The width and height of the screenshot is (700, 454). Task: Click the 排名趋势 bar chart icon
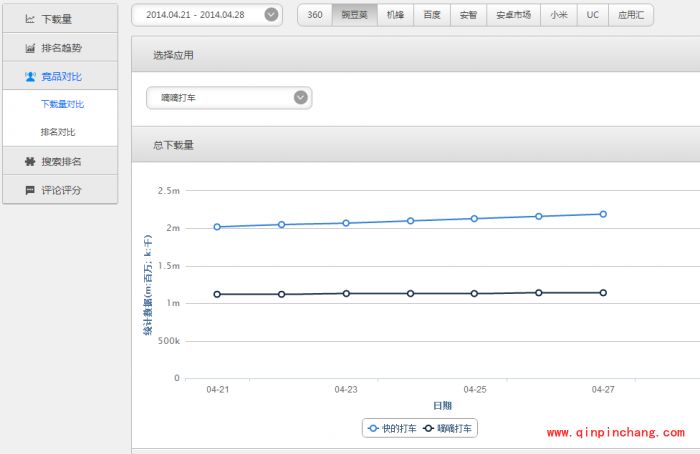click(x=30, y=48)
